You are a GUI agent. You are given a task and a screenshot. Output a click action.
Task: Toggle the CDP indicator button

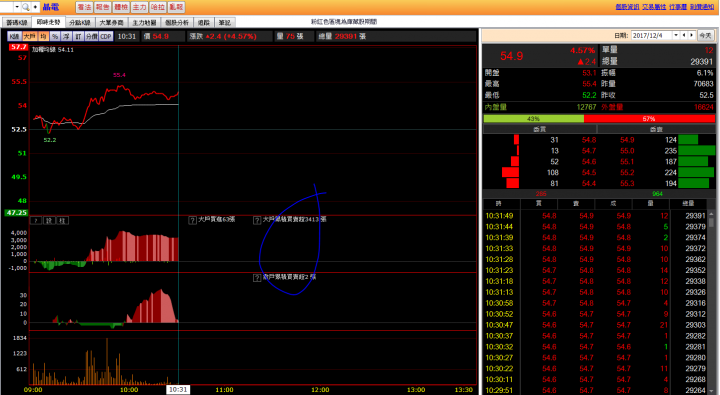pyautogui.click(x=106, y=36)
